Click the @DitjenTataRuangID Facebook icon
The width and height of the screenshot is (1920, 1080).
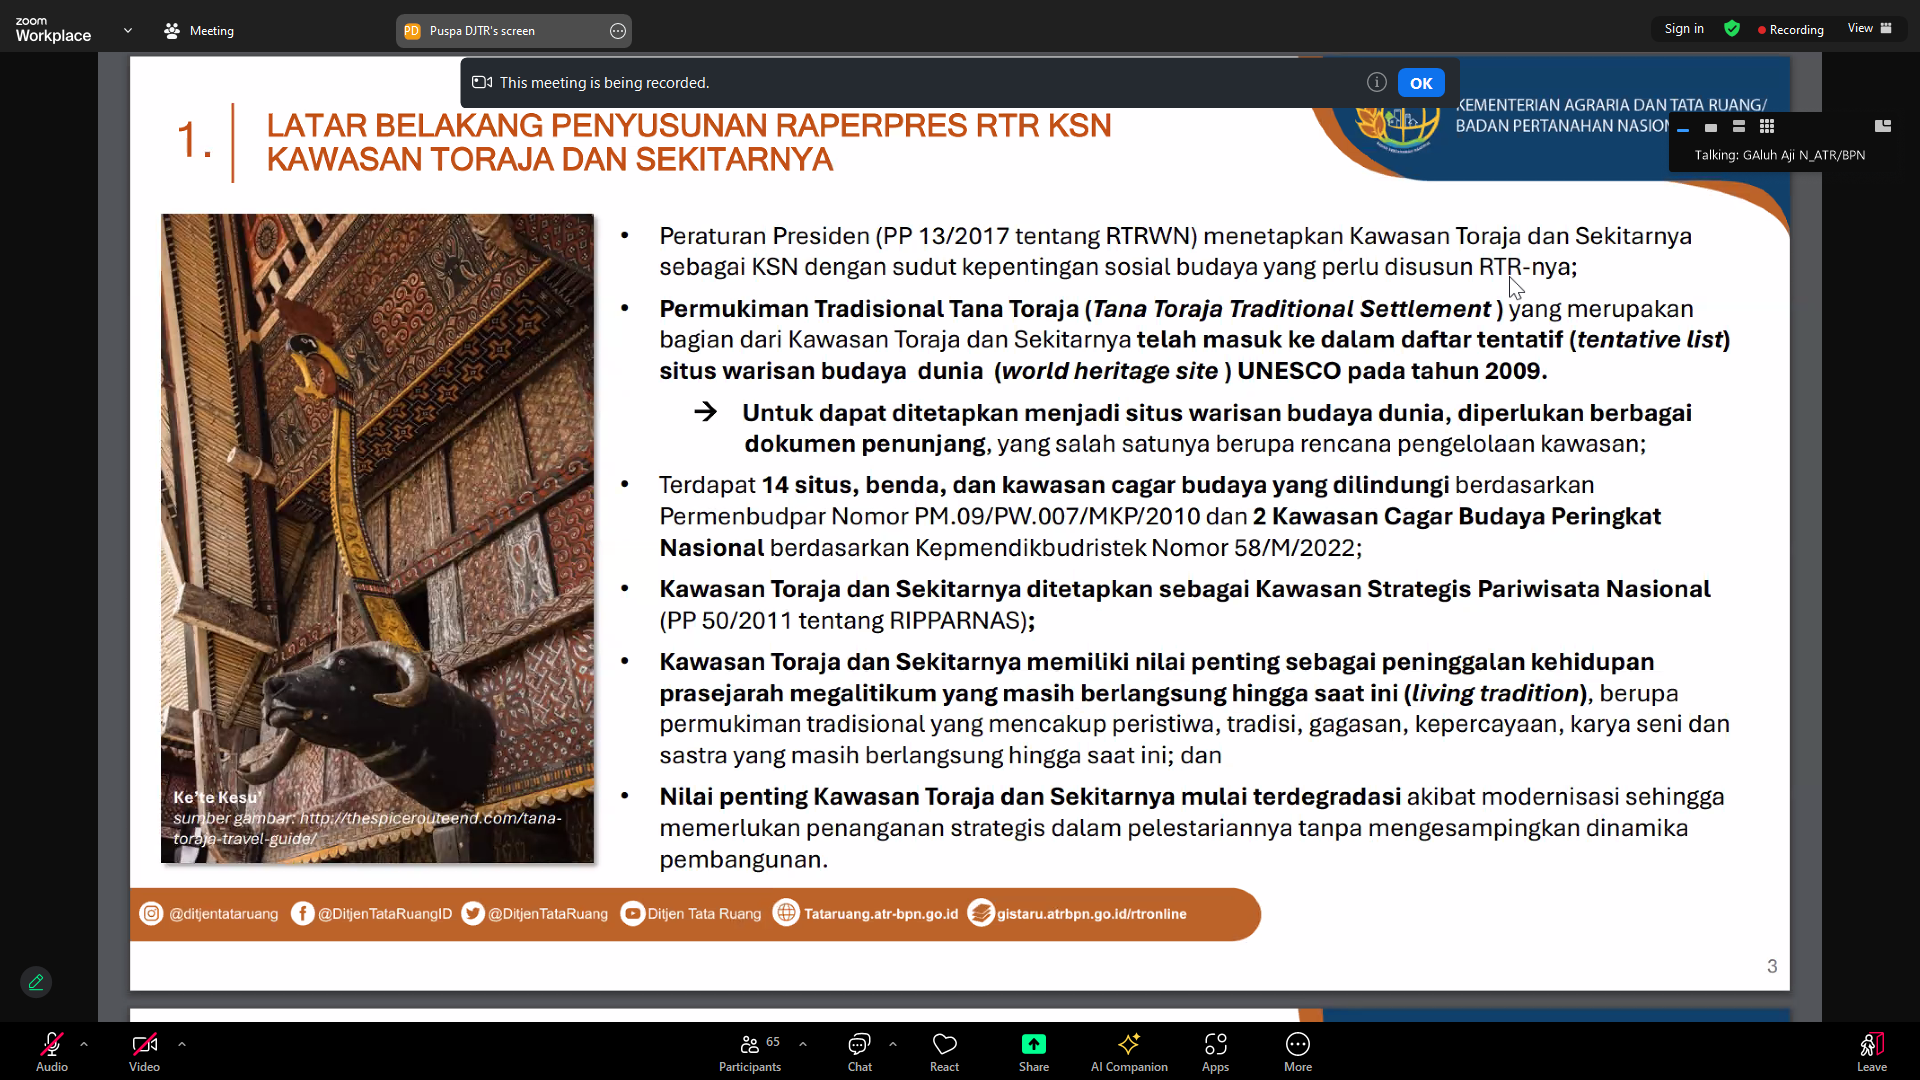(x=302, y=914)
